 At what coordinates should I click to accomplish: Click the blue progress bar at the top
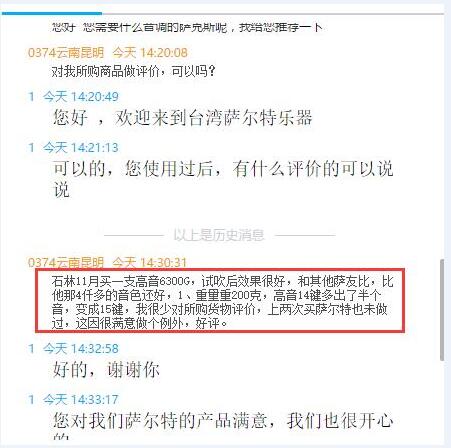point(52,13)
